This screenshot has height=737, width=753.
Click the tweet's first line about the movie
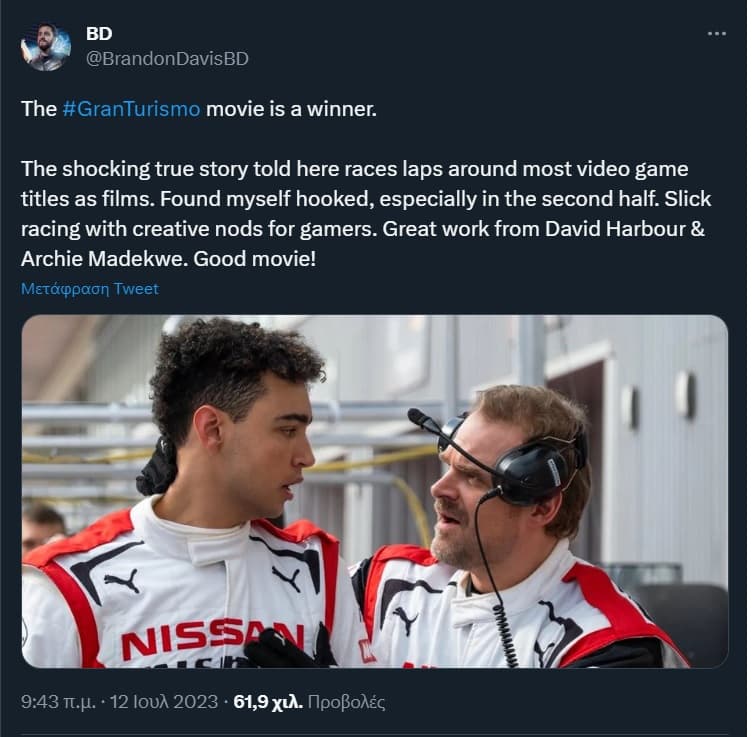[199, 109]
